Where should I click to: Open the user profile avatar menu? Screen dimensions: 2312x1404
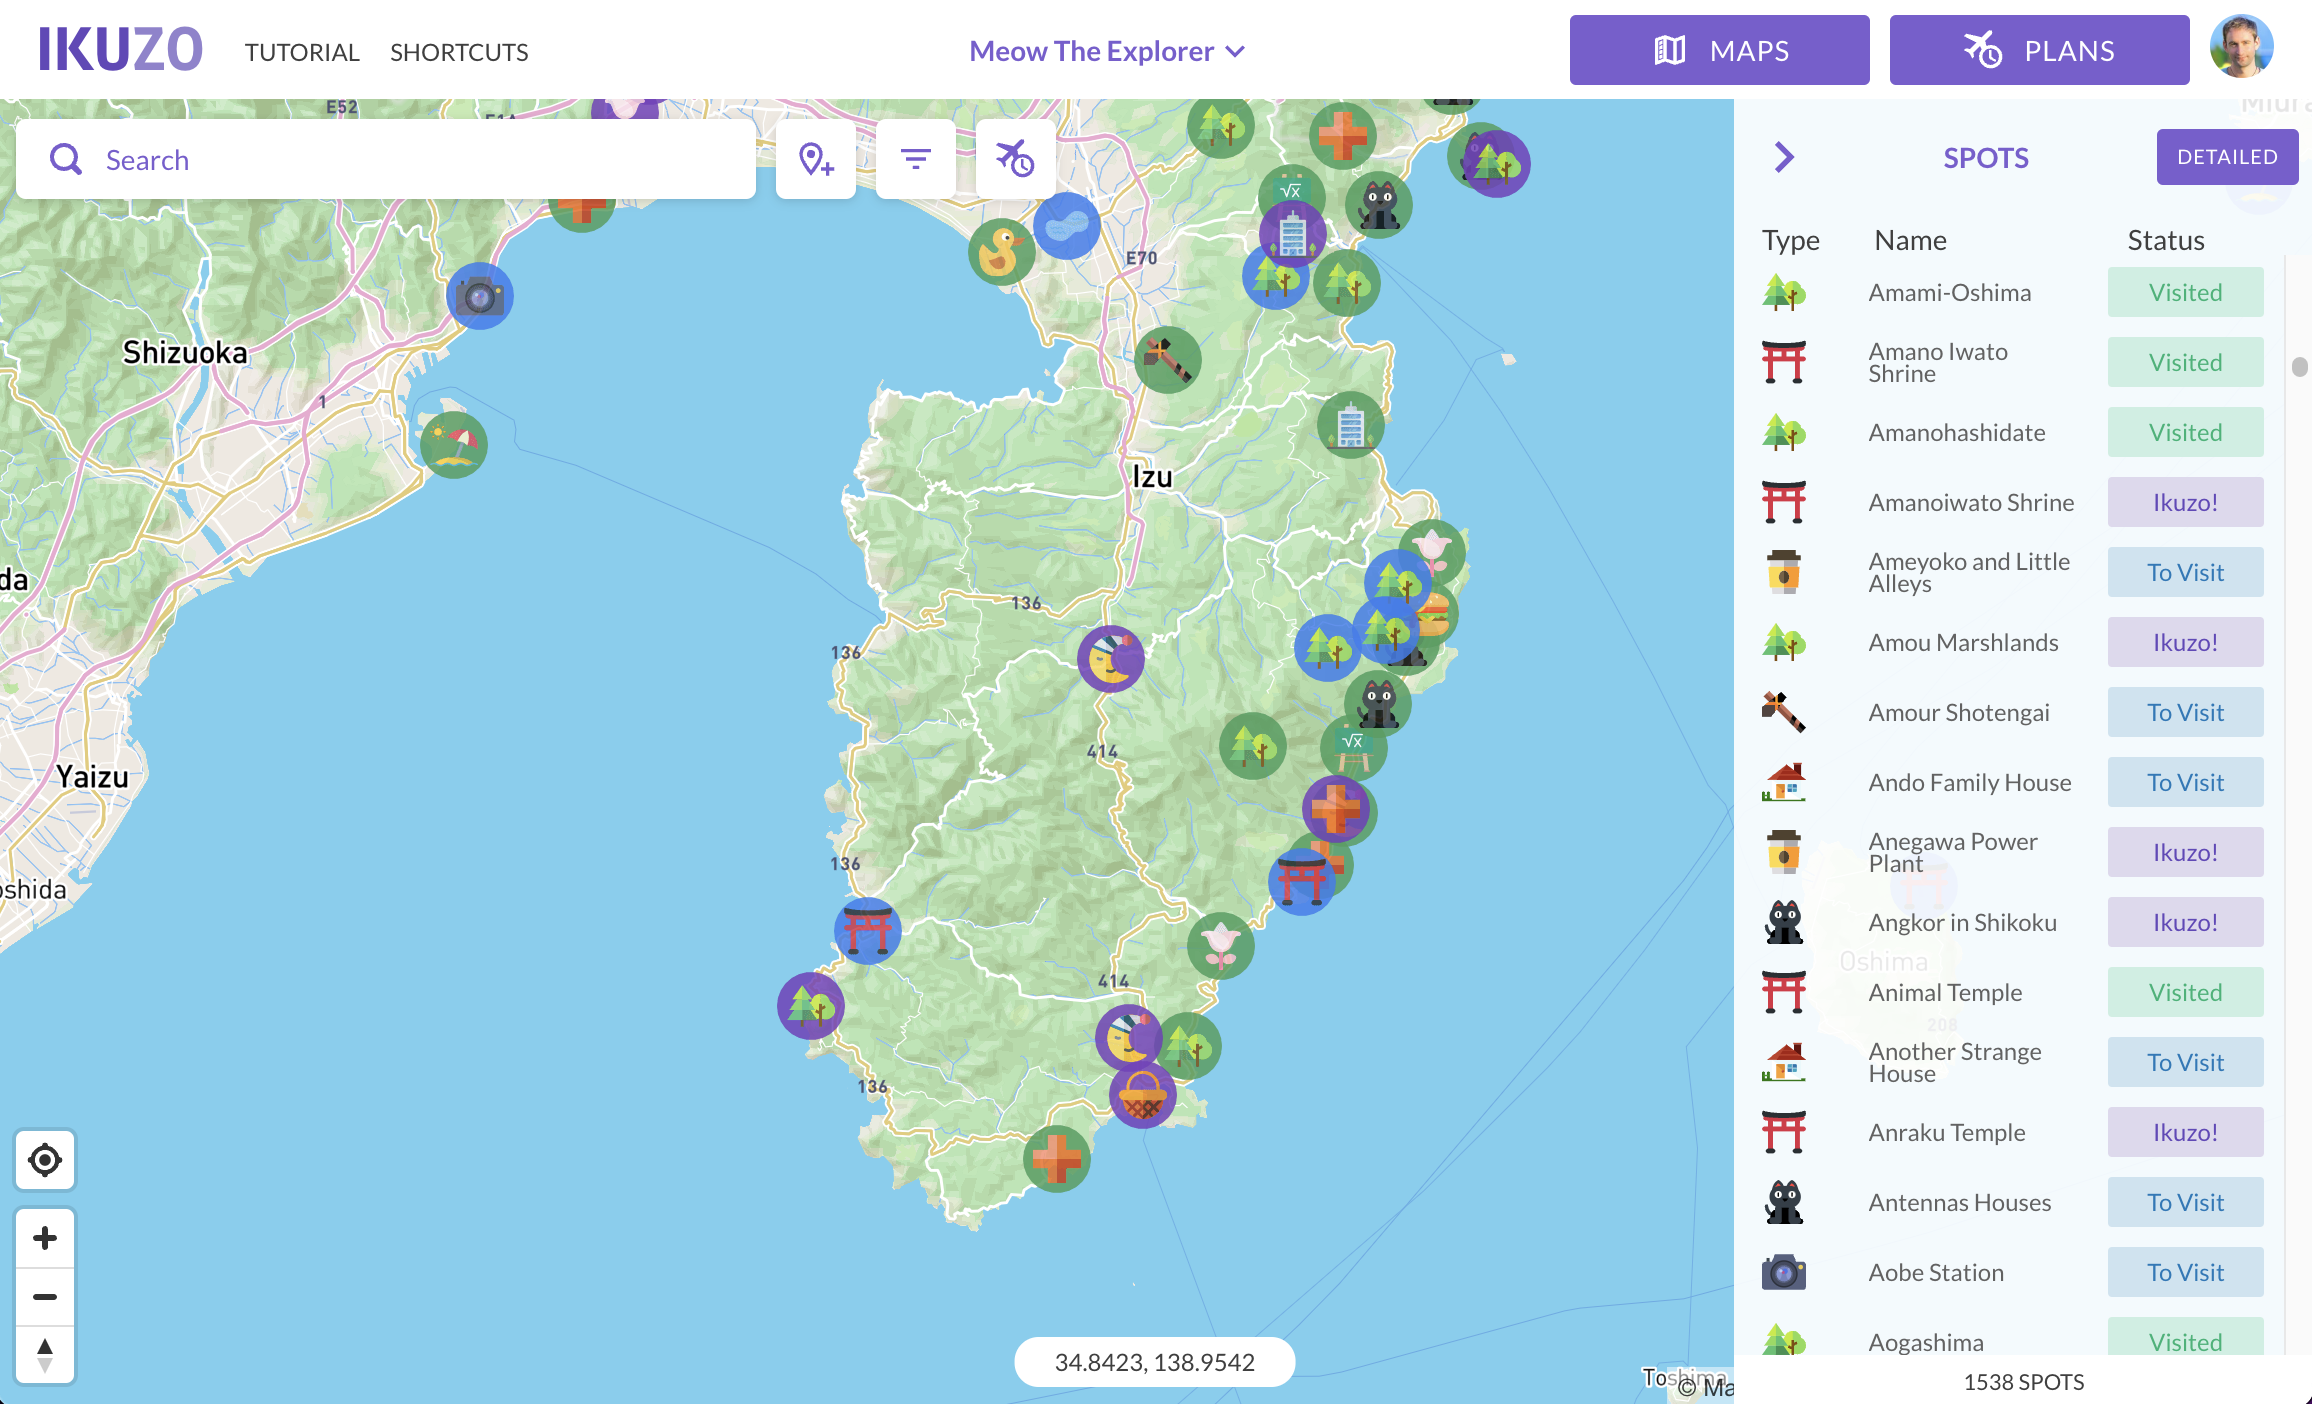pos(2241,48)
